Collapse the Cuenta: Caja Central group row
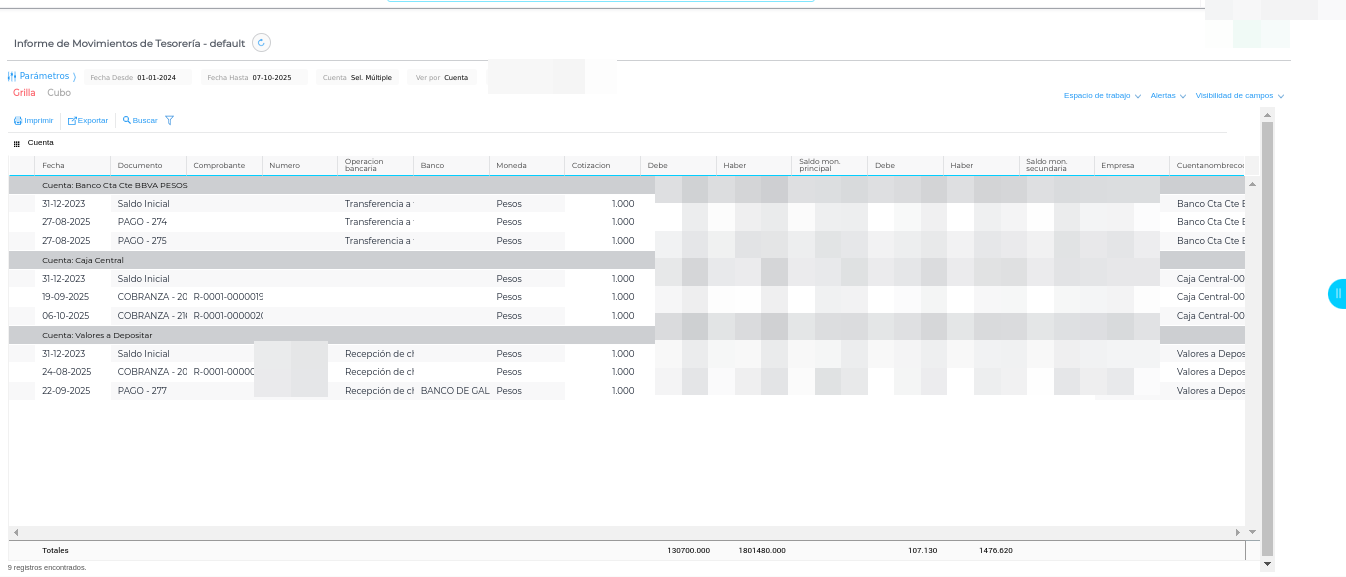This screenshot has width=1346, height=577. (83, 260)
